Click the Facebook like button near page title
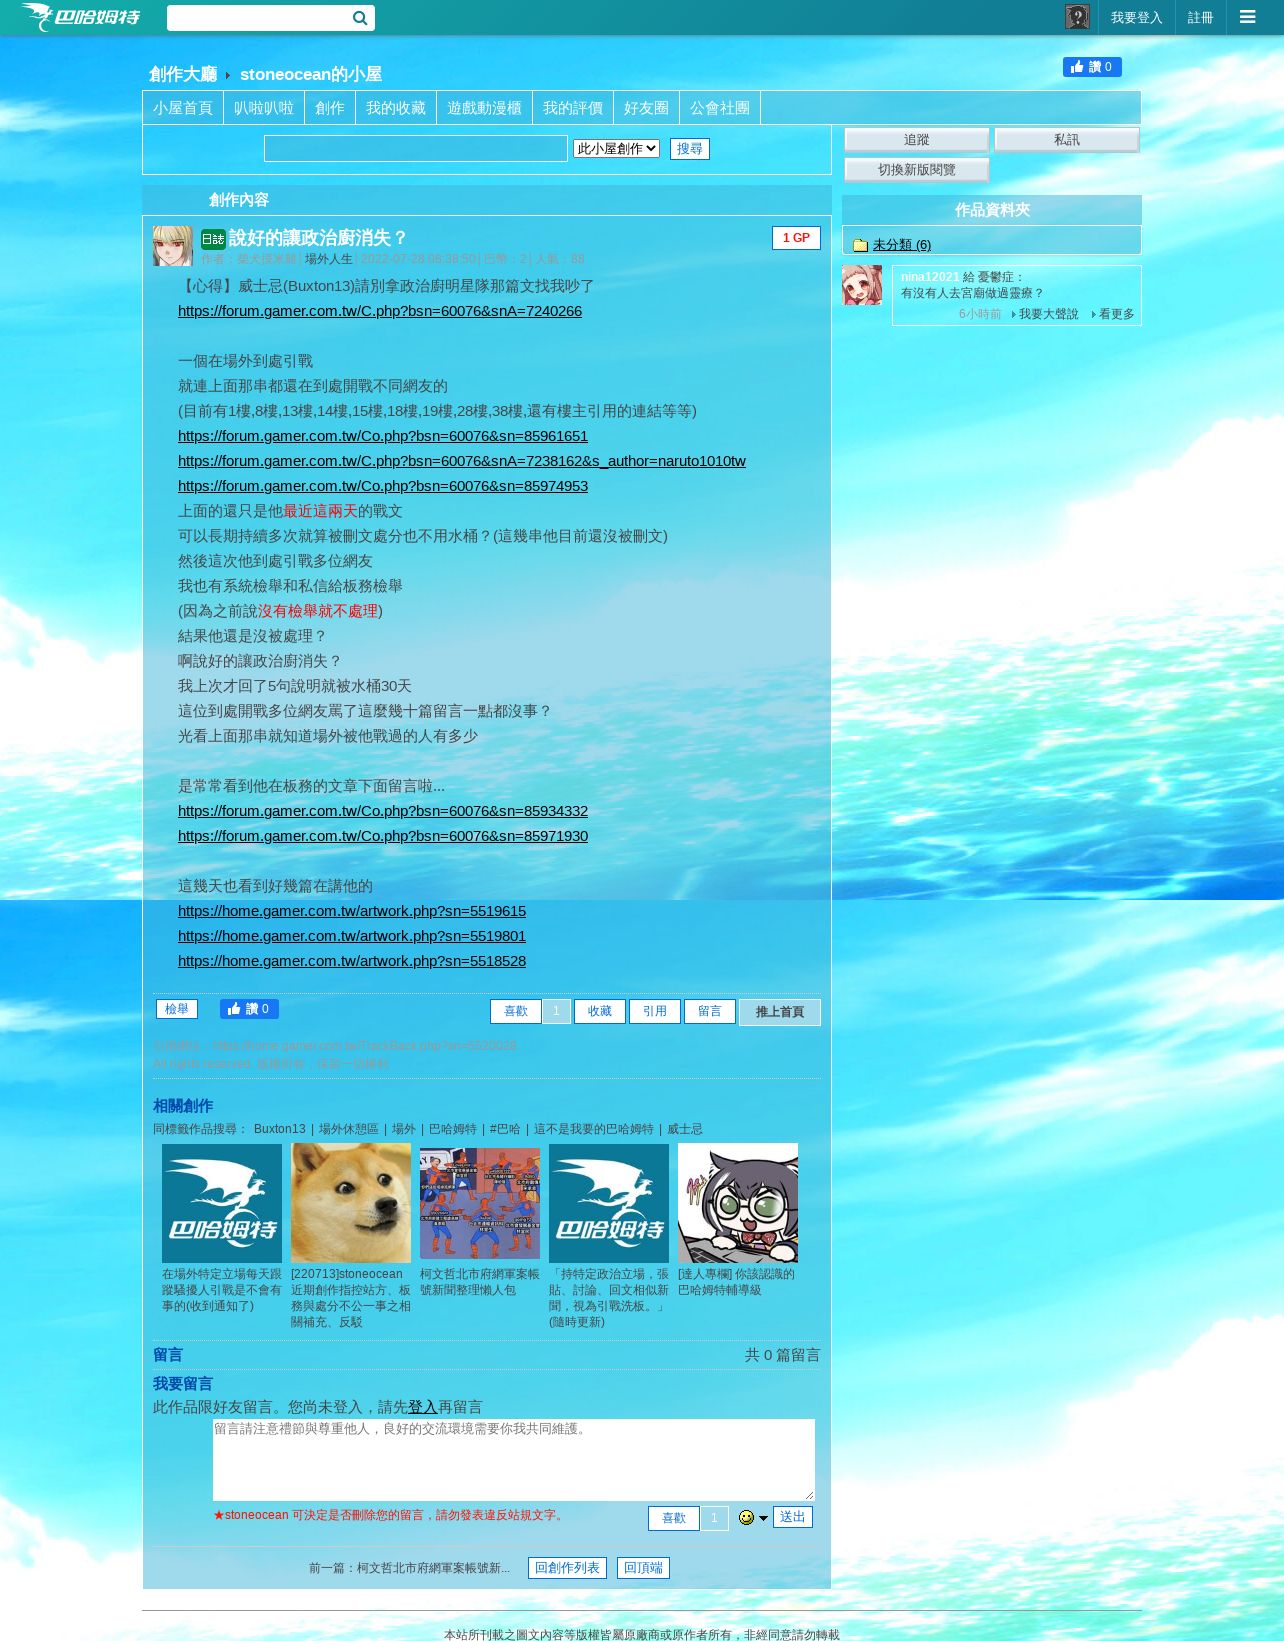The image size is (1284, 1641). [x=1092, y=67]
